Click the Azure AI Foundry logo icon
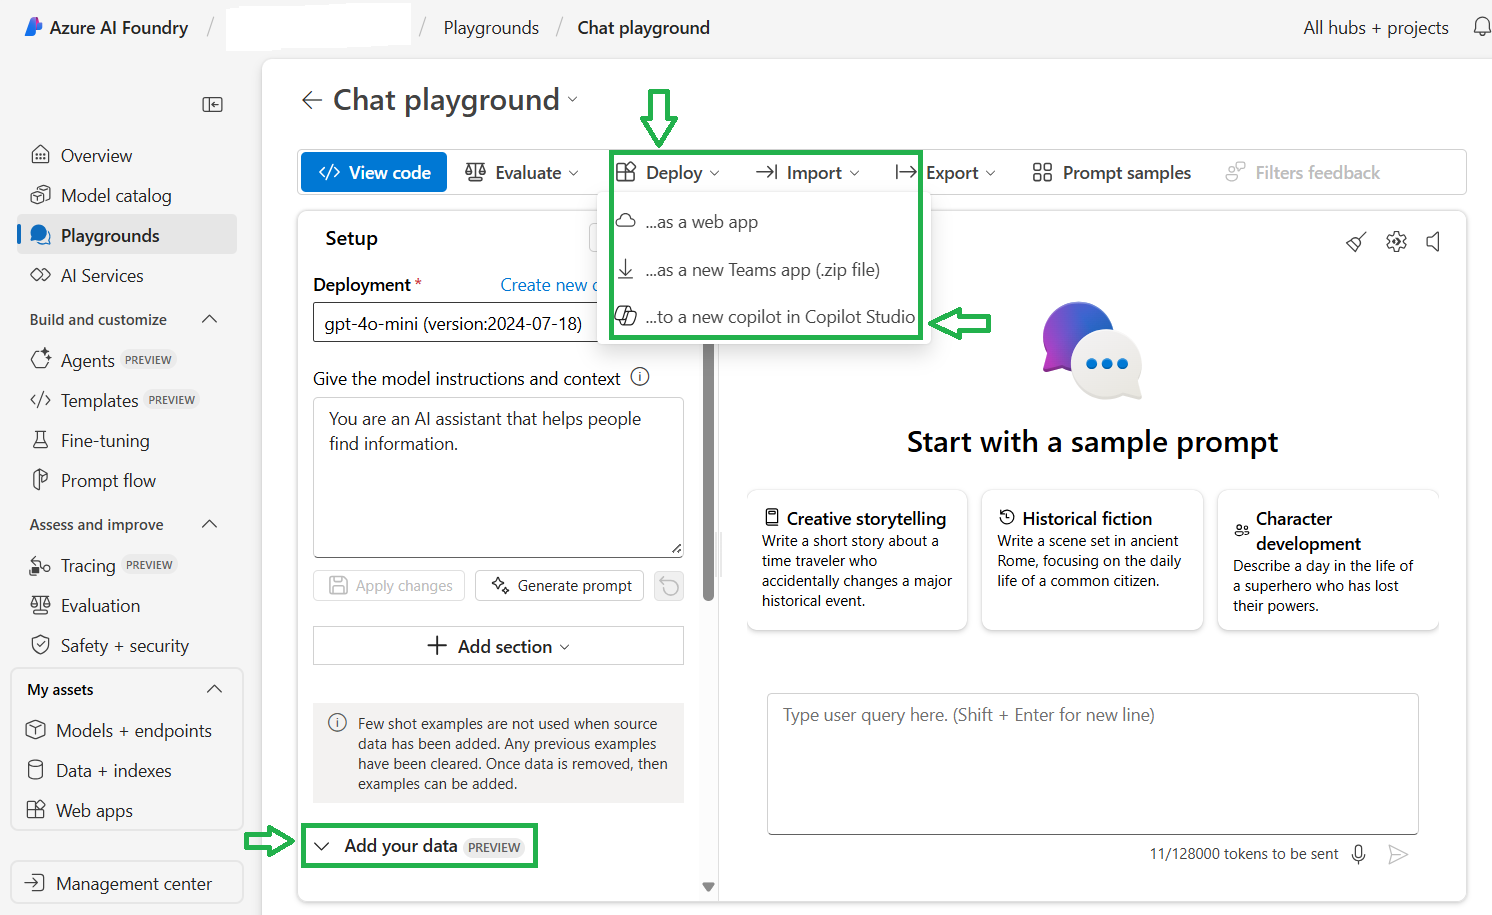 33,27
